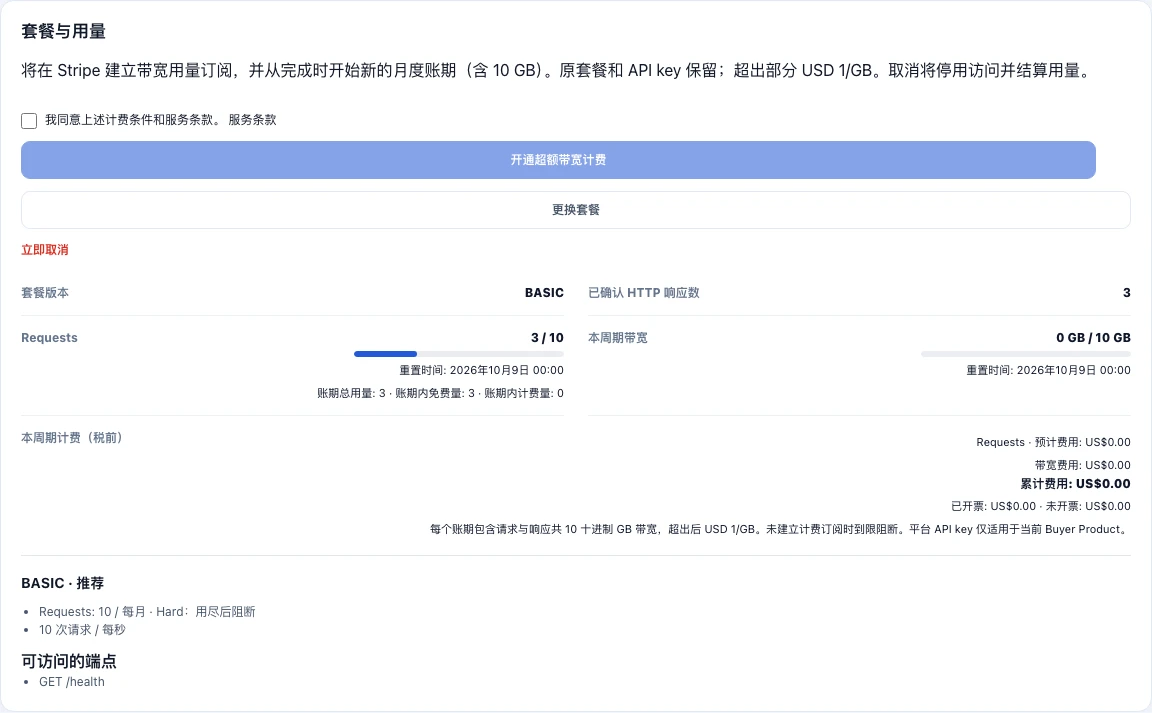Click the 开通超额带宽计费 button
Screen dimensions: 1152x713
pyautogui.click(x=558, y=160)
